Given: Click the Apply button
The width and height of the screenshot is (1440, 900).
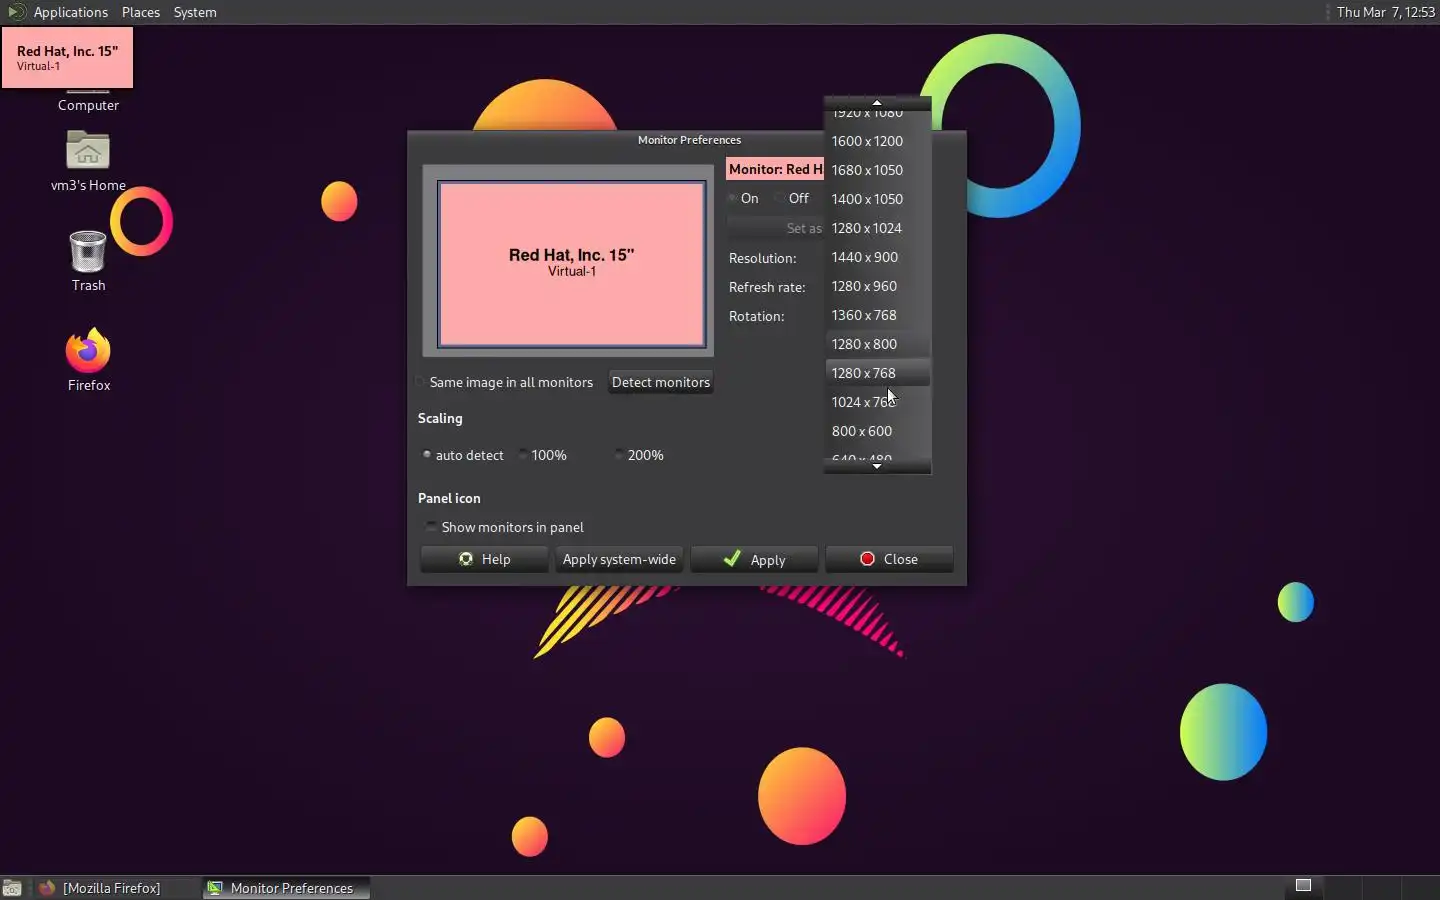Looking at the screenshot, I should [x=754, y=559].
